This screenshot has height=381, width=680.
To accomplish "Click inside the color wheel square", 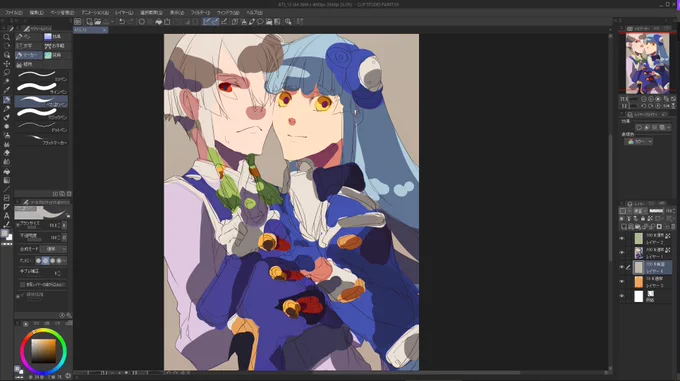I will (x=43, y=351).
